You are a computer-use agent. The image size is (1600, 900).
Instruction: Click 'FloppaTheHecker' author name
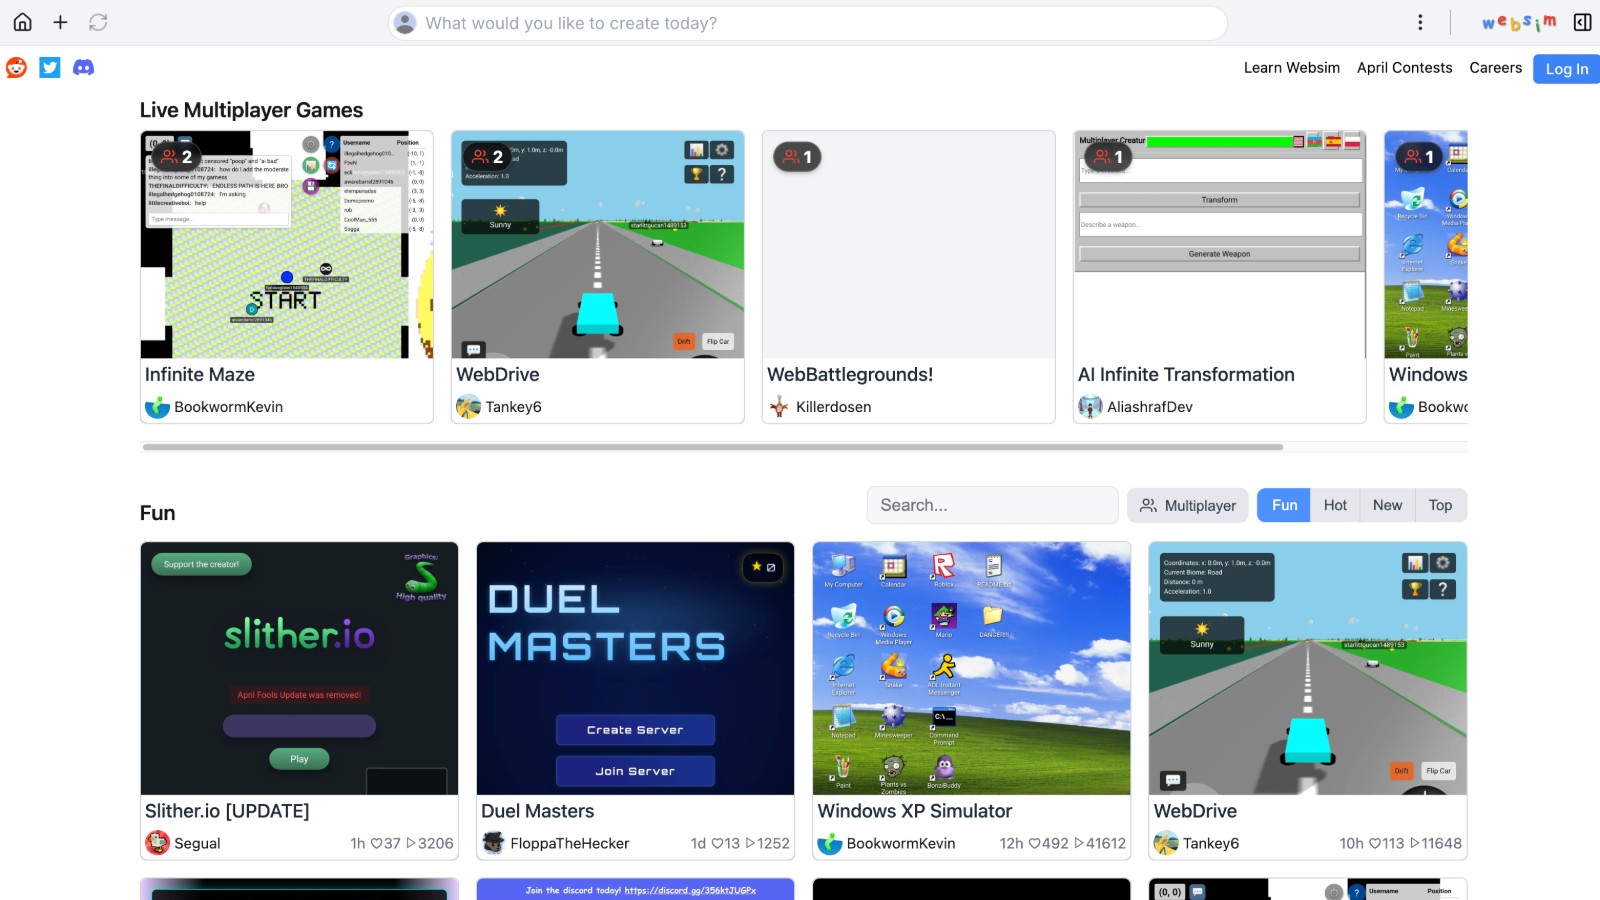(570, 844)
